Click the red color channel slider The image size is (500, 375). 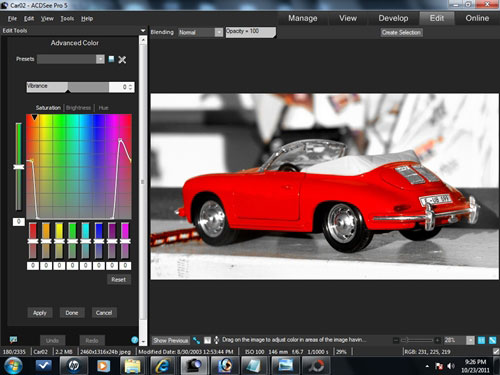[x=33, y=241]
